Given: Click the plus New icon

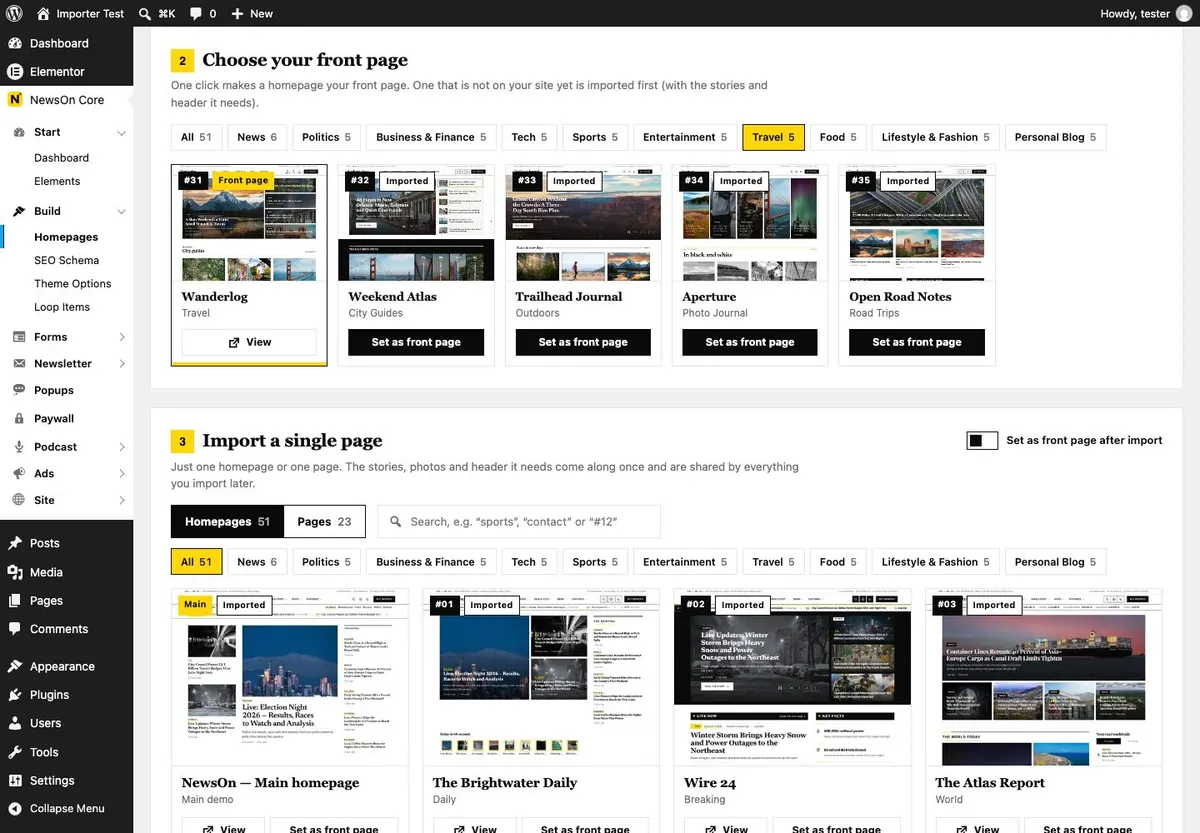Looking at the screenshot, I should [x=237, y=14].
